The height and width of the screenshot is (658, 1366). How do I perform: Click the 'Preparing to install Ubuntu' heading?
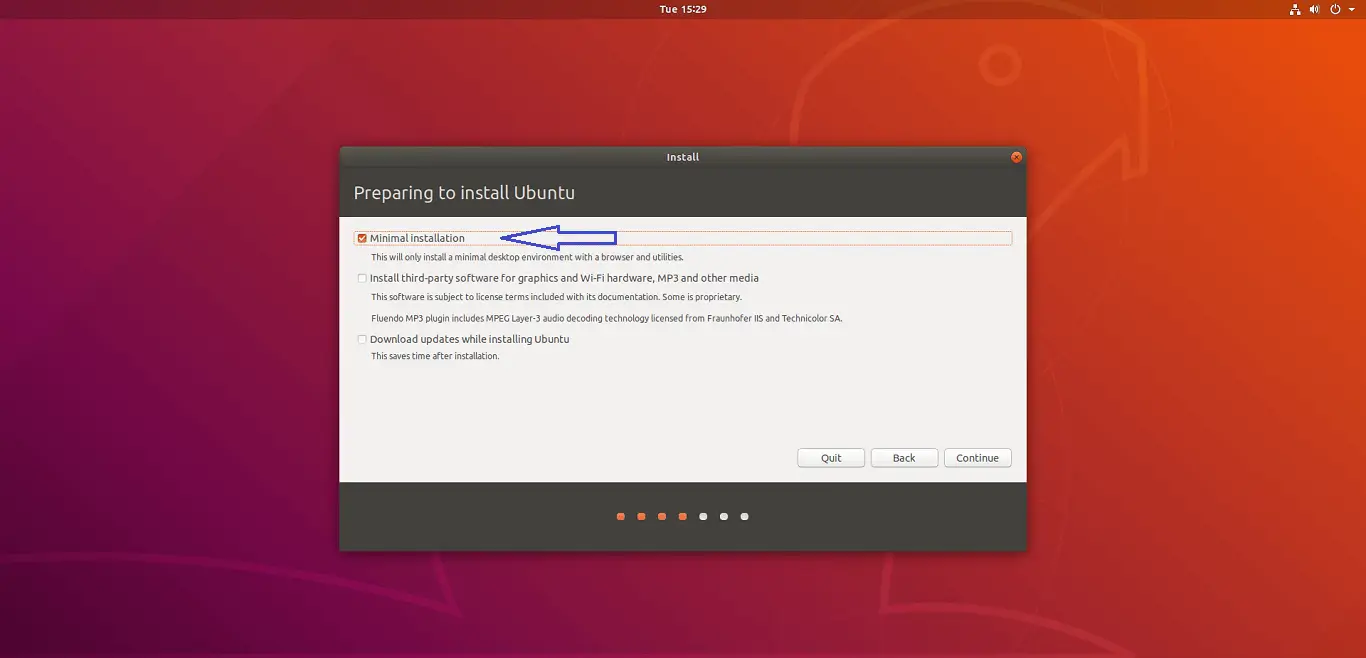coord(464,193)
